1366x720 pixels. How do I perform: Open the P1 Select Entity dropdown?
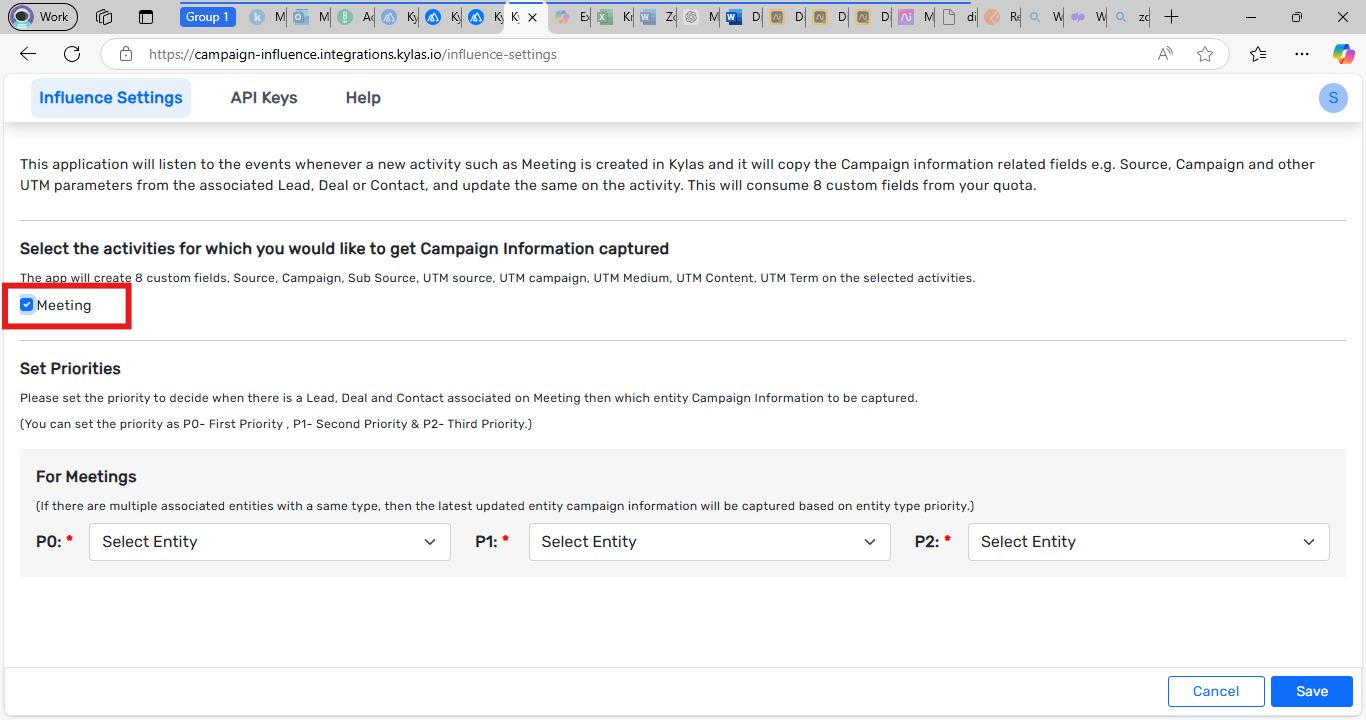coord(709,542)
